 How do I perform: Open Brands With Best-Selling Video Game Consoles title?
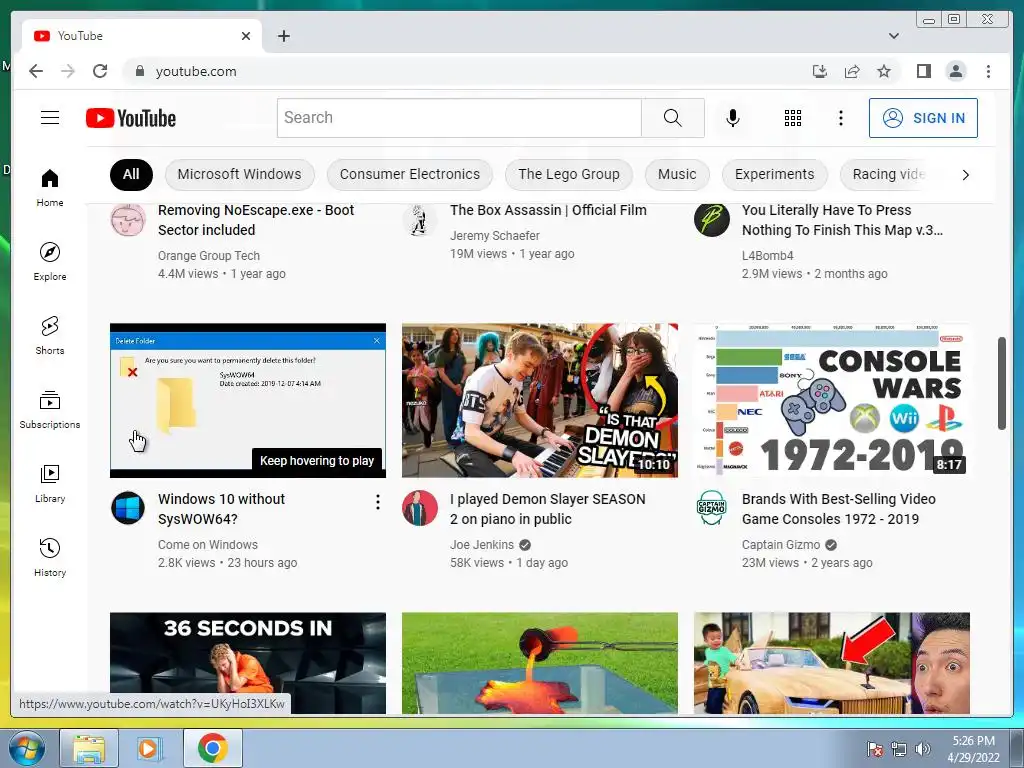click(x=839, y=509)
